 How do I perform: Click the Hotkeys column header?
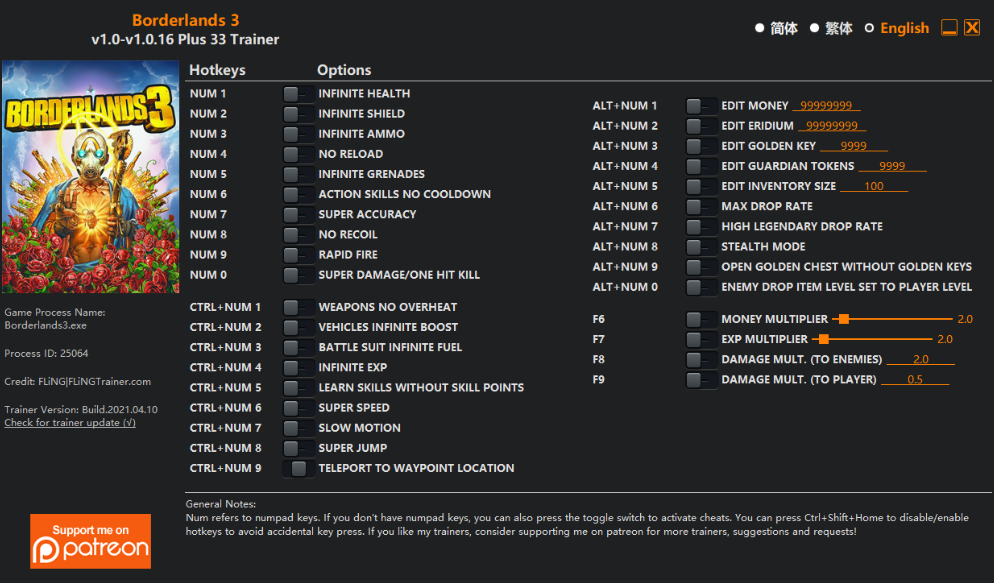217,70
